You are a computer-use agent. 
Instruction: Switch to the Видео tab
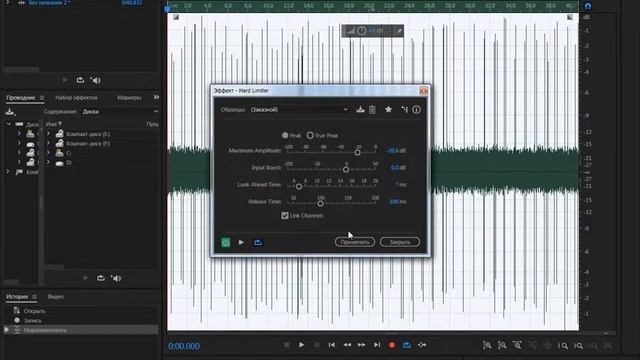click(x=56, y=297)
